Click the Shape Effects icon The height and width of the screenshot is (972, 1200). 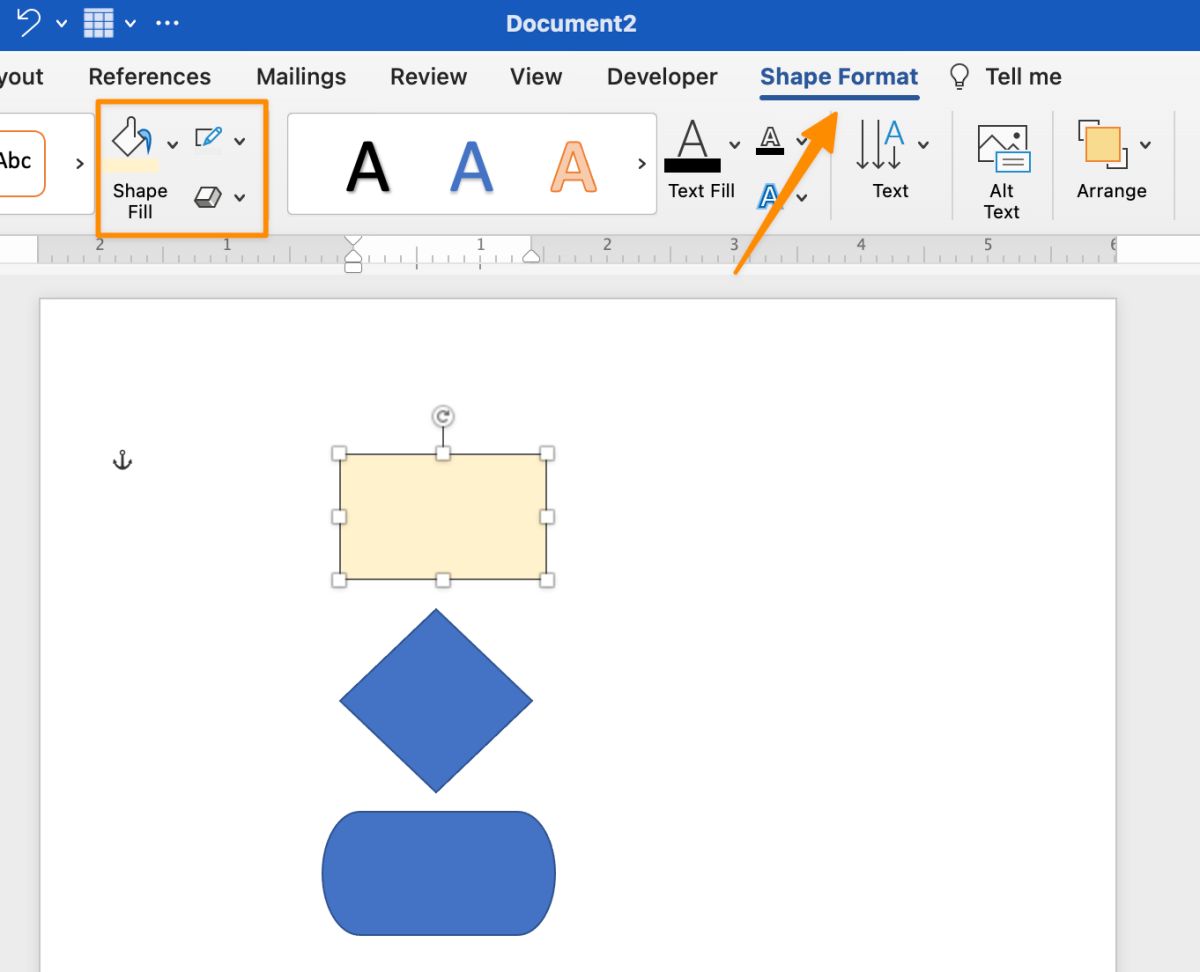click(207, 198)
